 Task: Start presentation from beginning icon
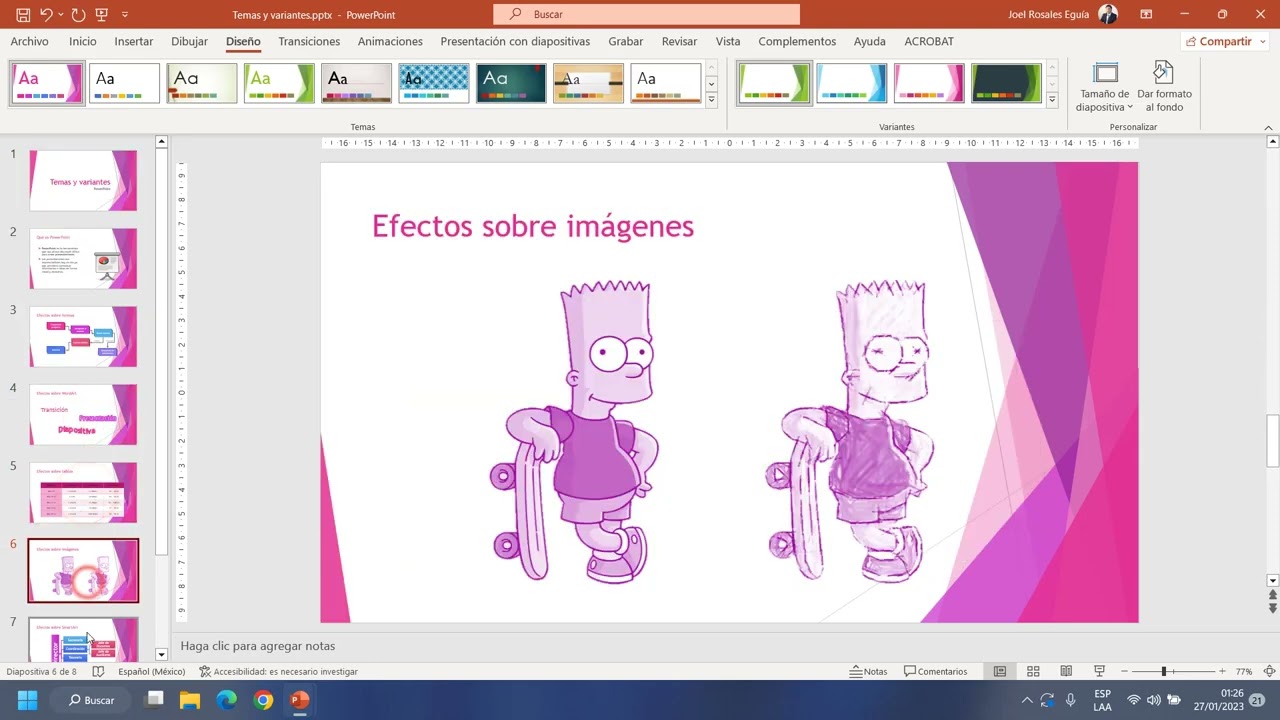(101, 15)
